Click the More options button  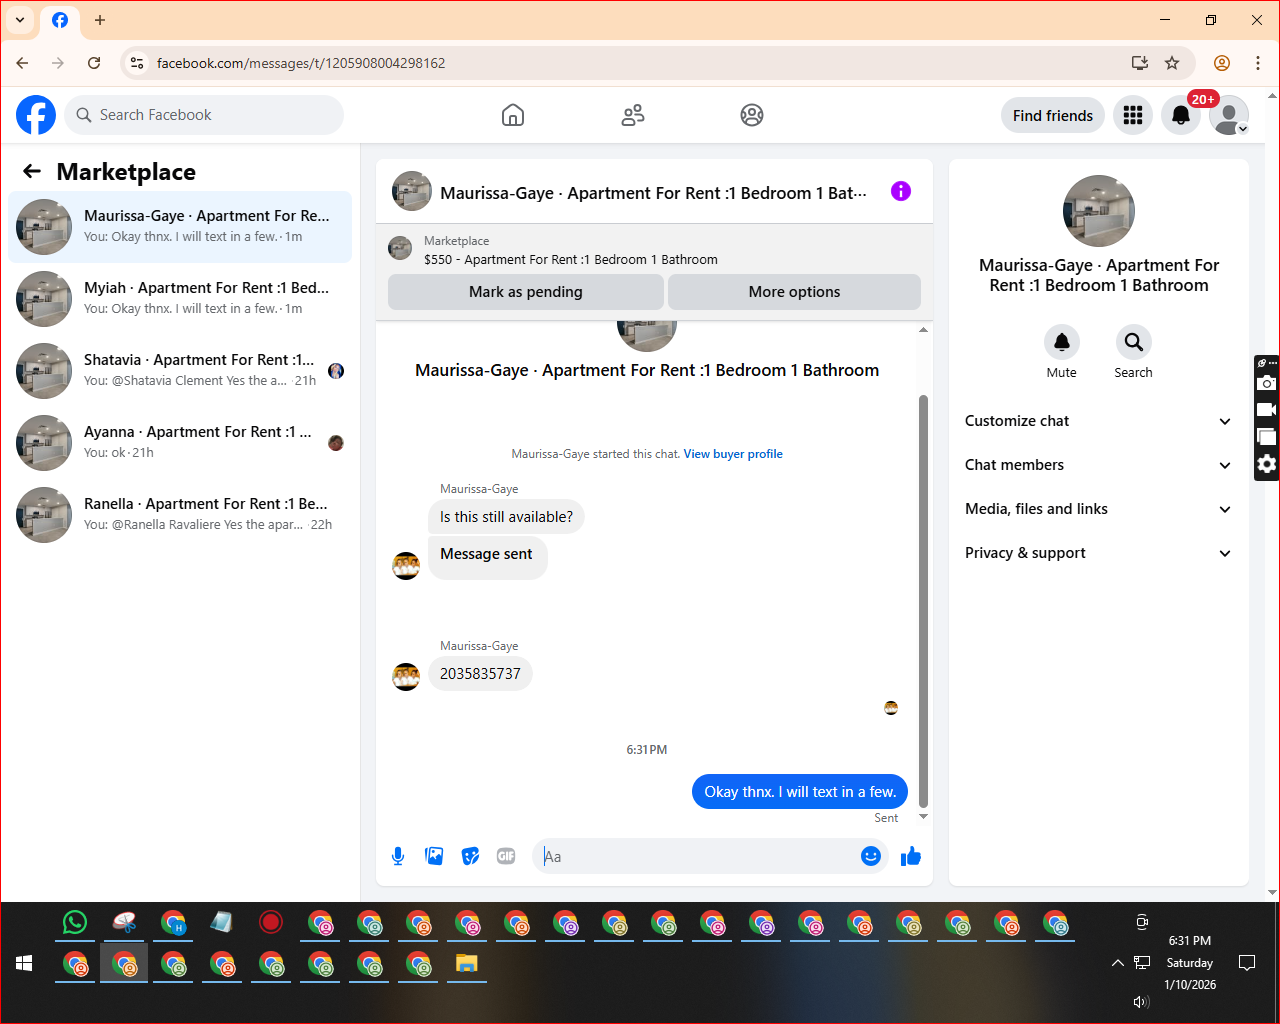794,292
